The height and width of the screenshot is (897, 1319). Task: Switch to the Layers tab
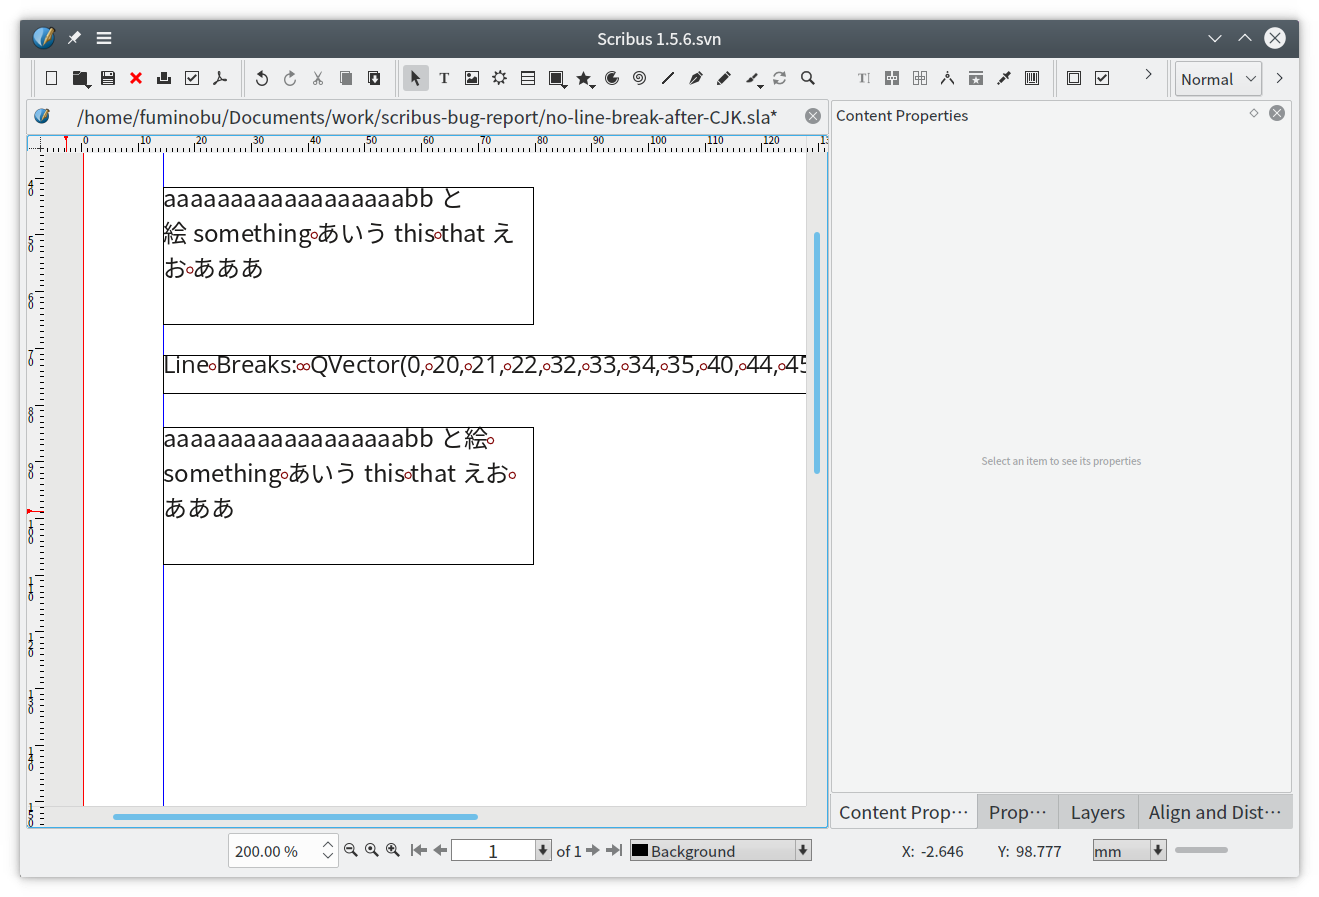(1097, 812)
